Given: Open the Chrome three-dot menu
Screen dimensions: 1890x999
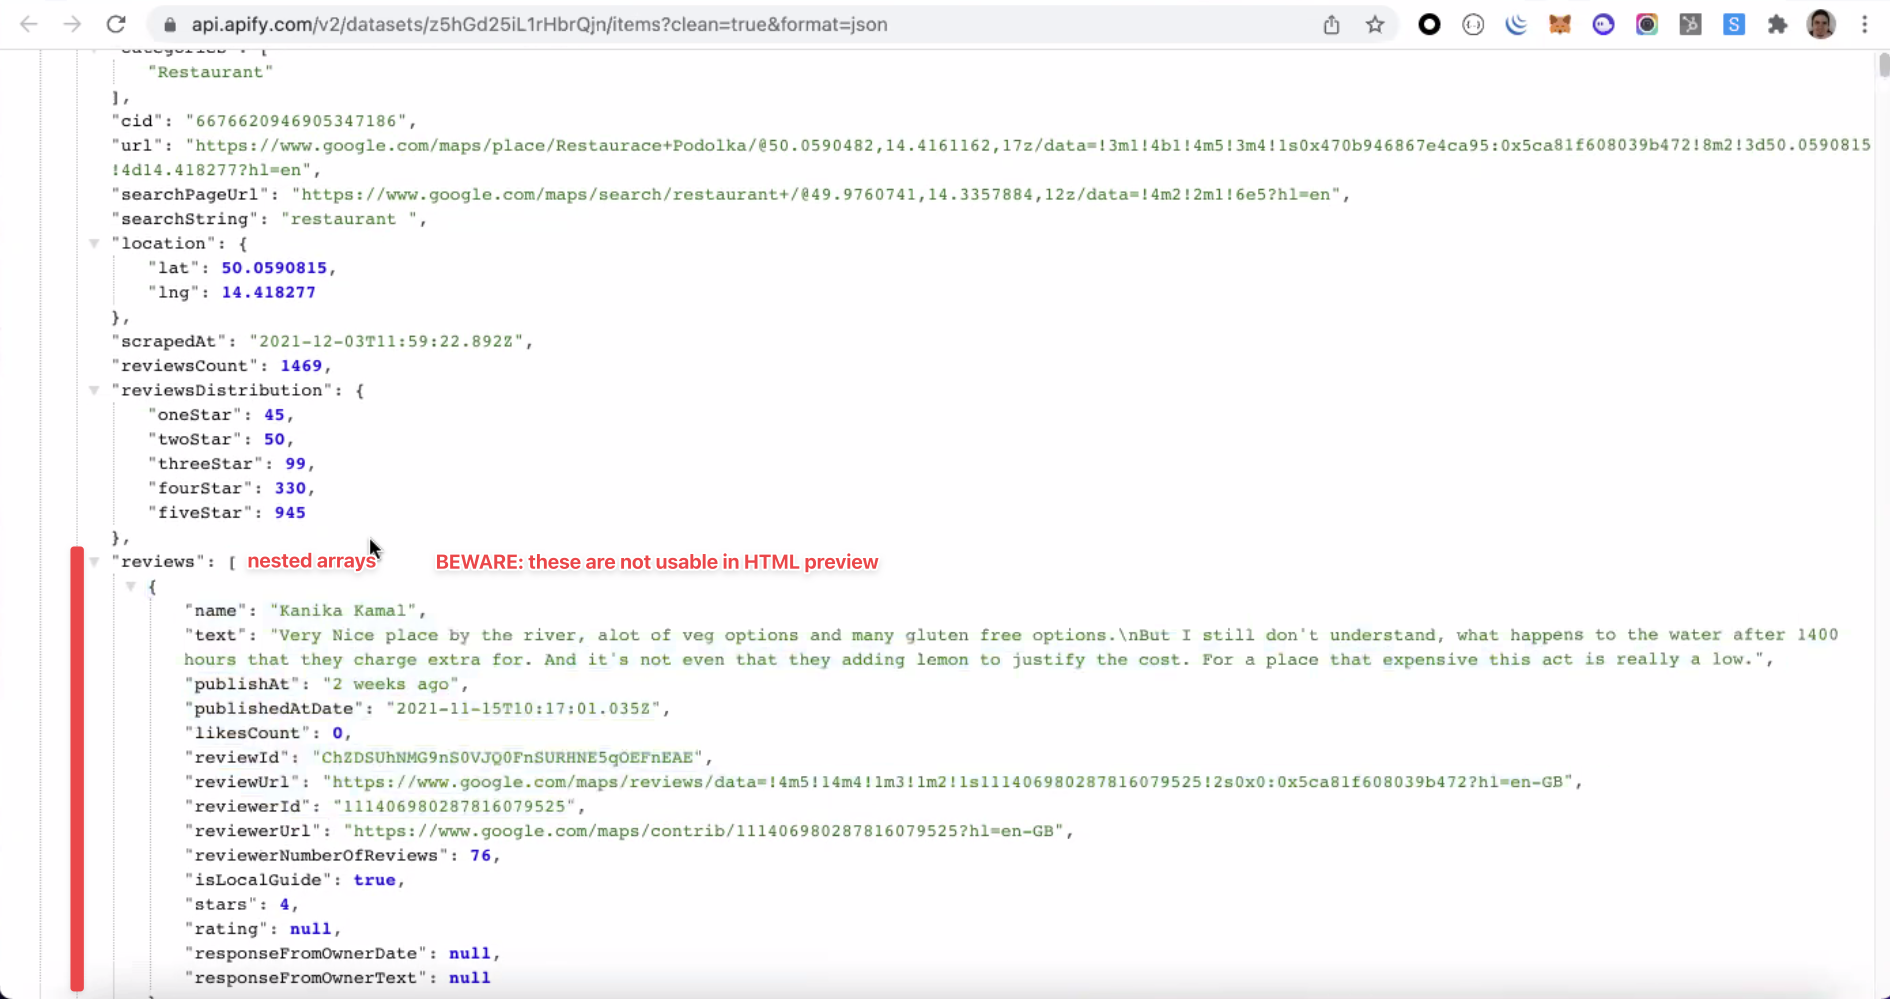Looking at the screenshot, I should [1864, 24].
